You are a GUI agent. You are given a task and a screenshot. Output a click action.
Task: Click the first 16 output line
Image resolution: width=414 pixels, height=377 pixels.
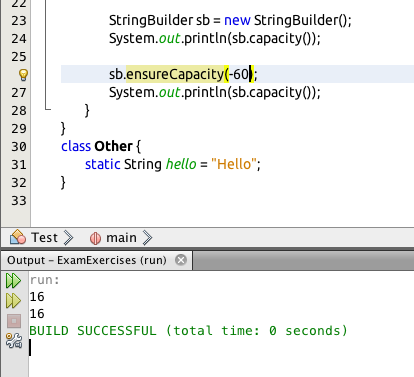point(37,297)
